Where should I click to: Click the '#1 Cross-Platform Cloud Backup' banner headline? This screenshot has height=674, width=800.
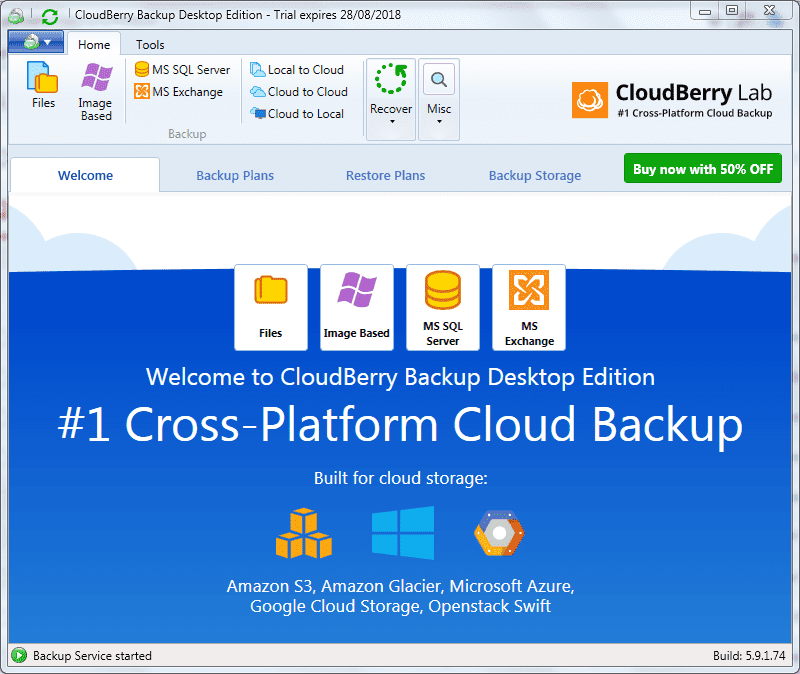coord(401,425)
